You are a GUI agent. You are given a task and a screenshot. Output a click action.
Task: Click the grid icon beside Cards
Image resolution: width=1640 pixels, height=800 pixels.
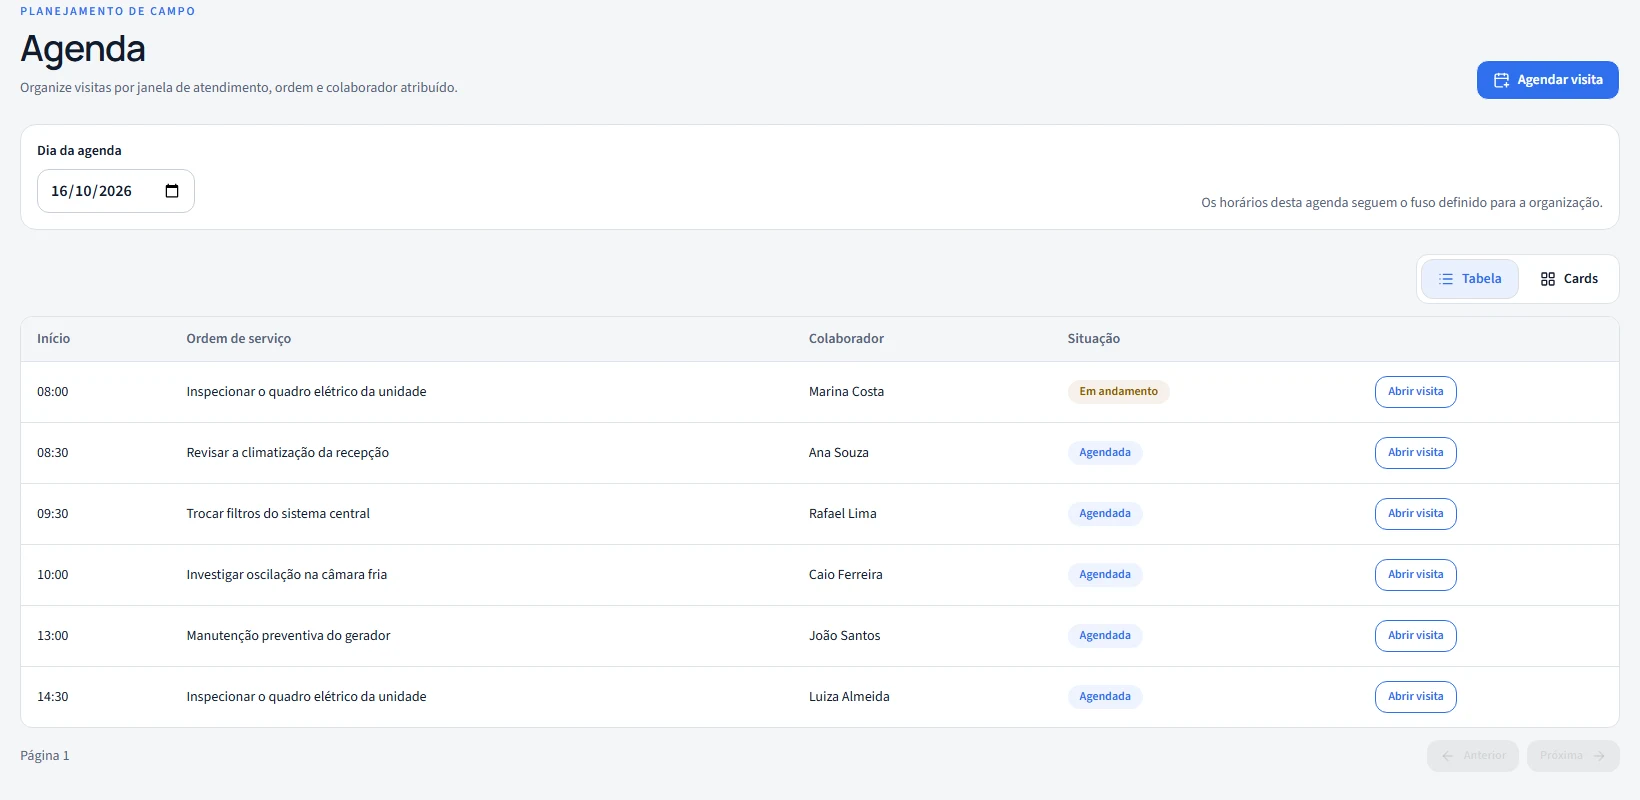1548,279
